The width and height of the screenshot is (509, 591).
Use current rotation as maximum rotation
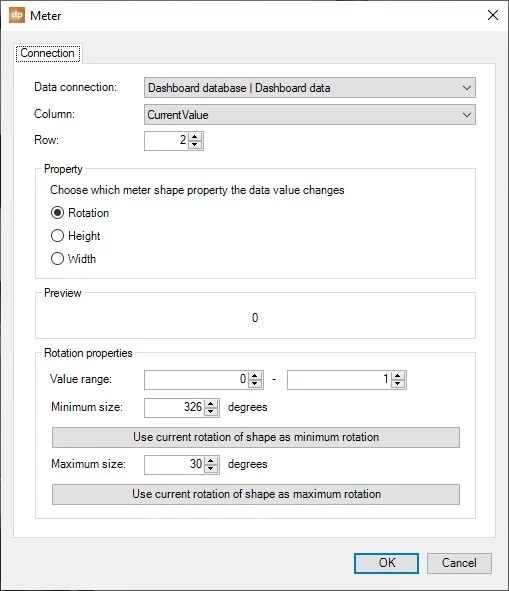256,494
